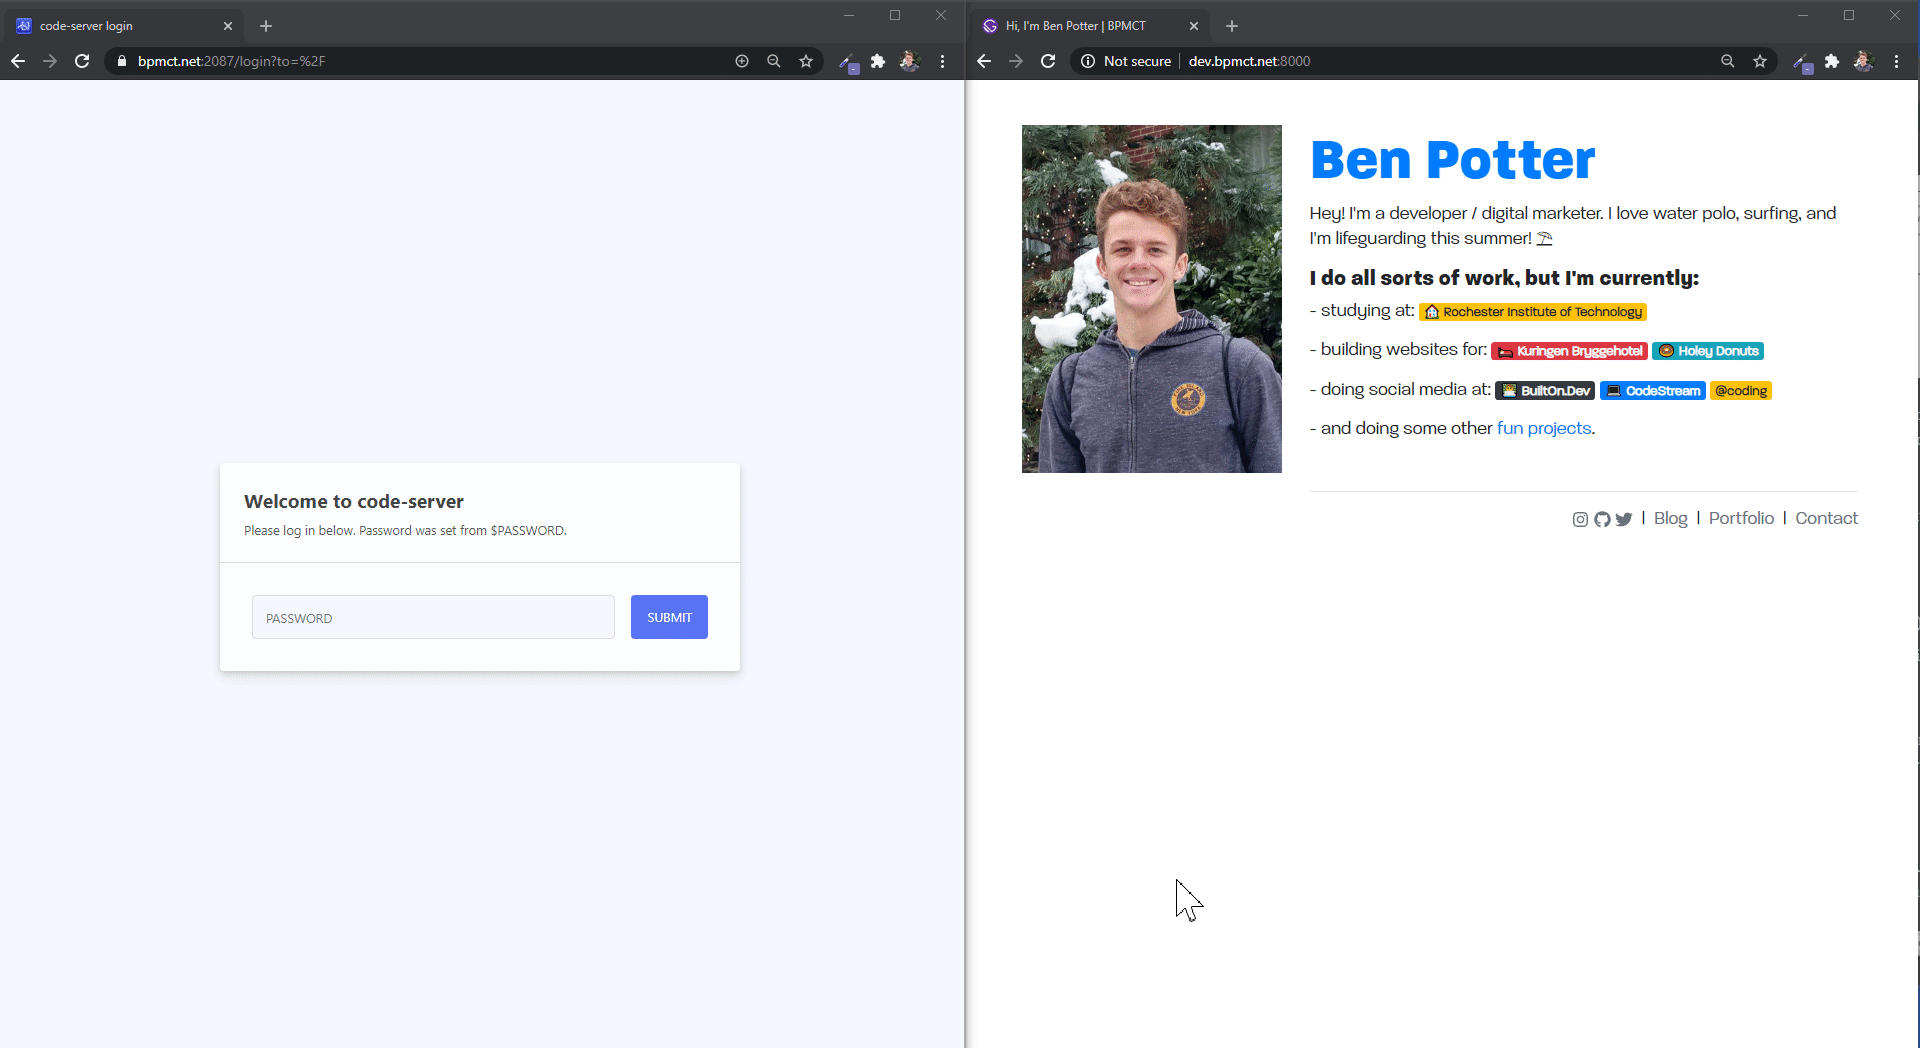Click the PASSWORD input field
The height and width of the screenshot is (1048, 1920).
(433, 617)
